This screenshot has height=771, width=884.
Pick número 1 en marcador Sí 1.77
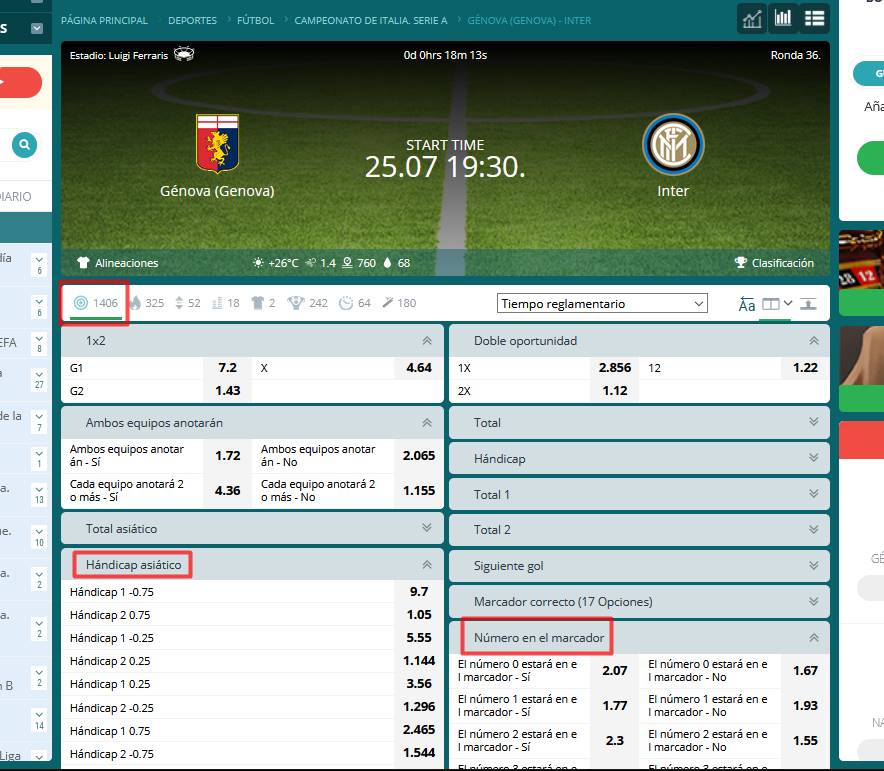pyautogui.click(x=615, y=706)
